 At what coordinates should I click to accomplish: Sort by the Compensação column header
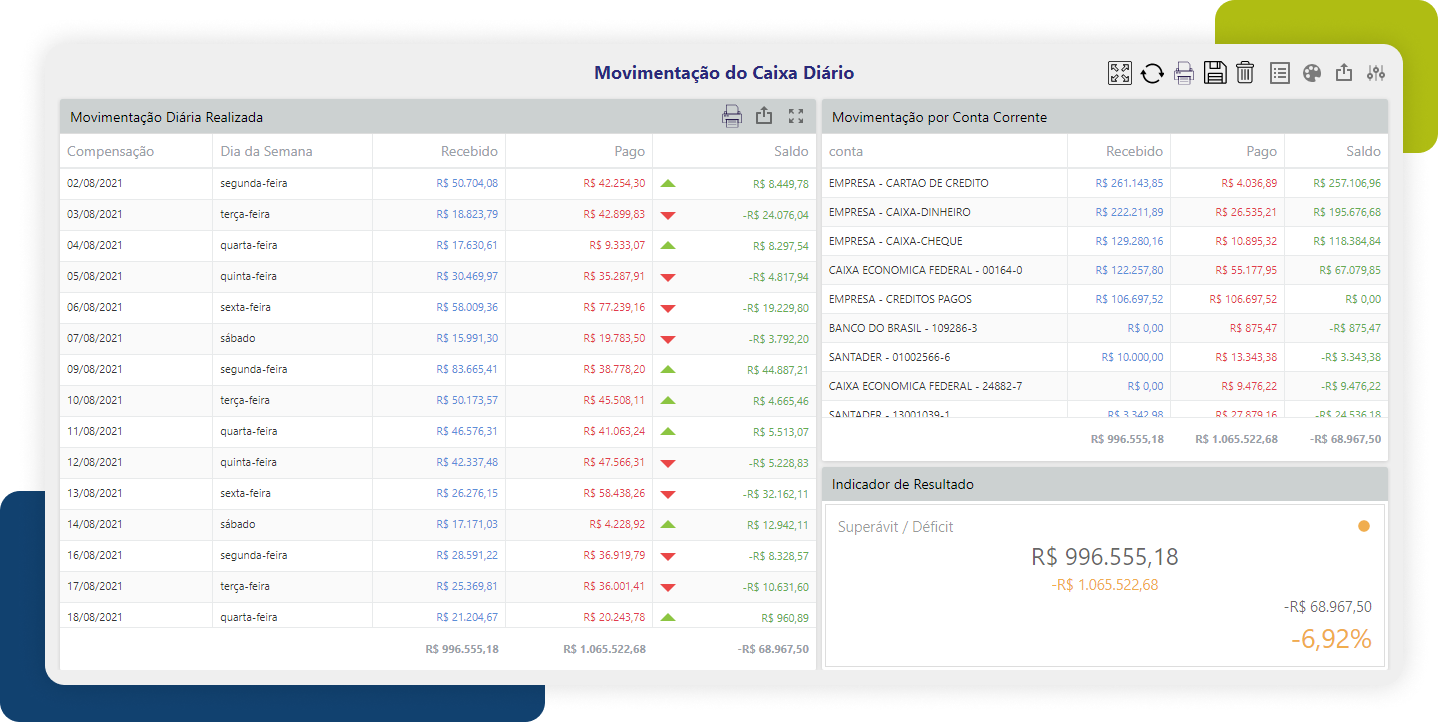pyautogui.click(x=111, y=151)
